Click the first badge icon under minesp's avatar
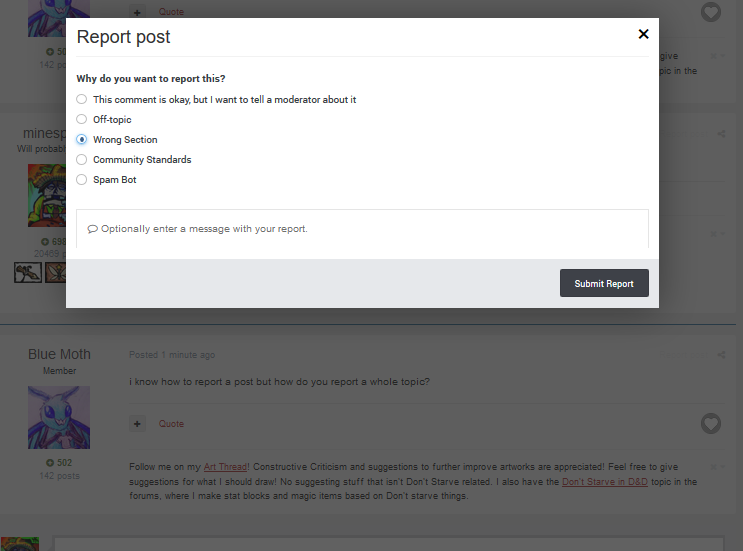Screen dimensions: 743x551 point(28,272)
